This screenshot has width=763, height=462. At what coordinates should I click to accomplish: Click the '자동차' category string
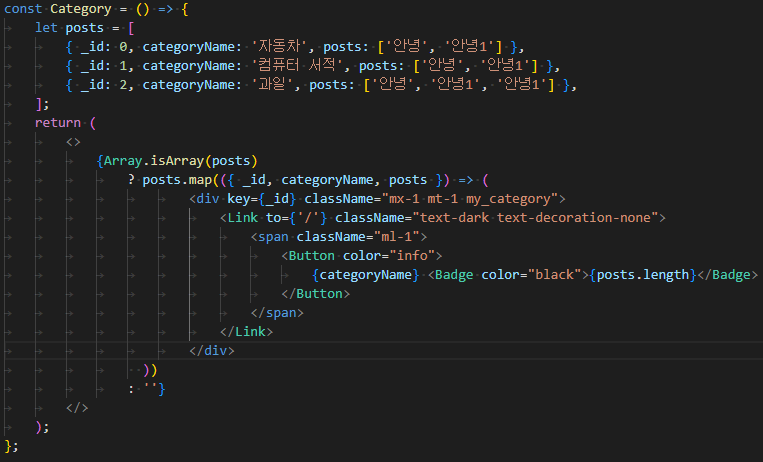(282, 47)
